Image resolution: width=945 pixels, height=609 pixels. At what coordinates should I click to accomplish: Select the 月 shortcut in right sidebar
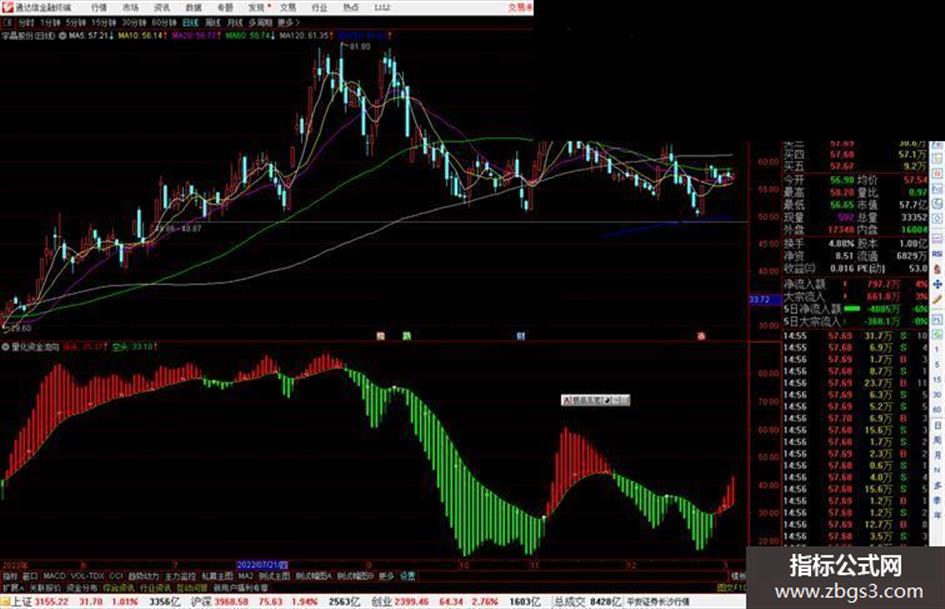pos(937,455)
